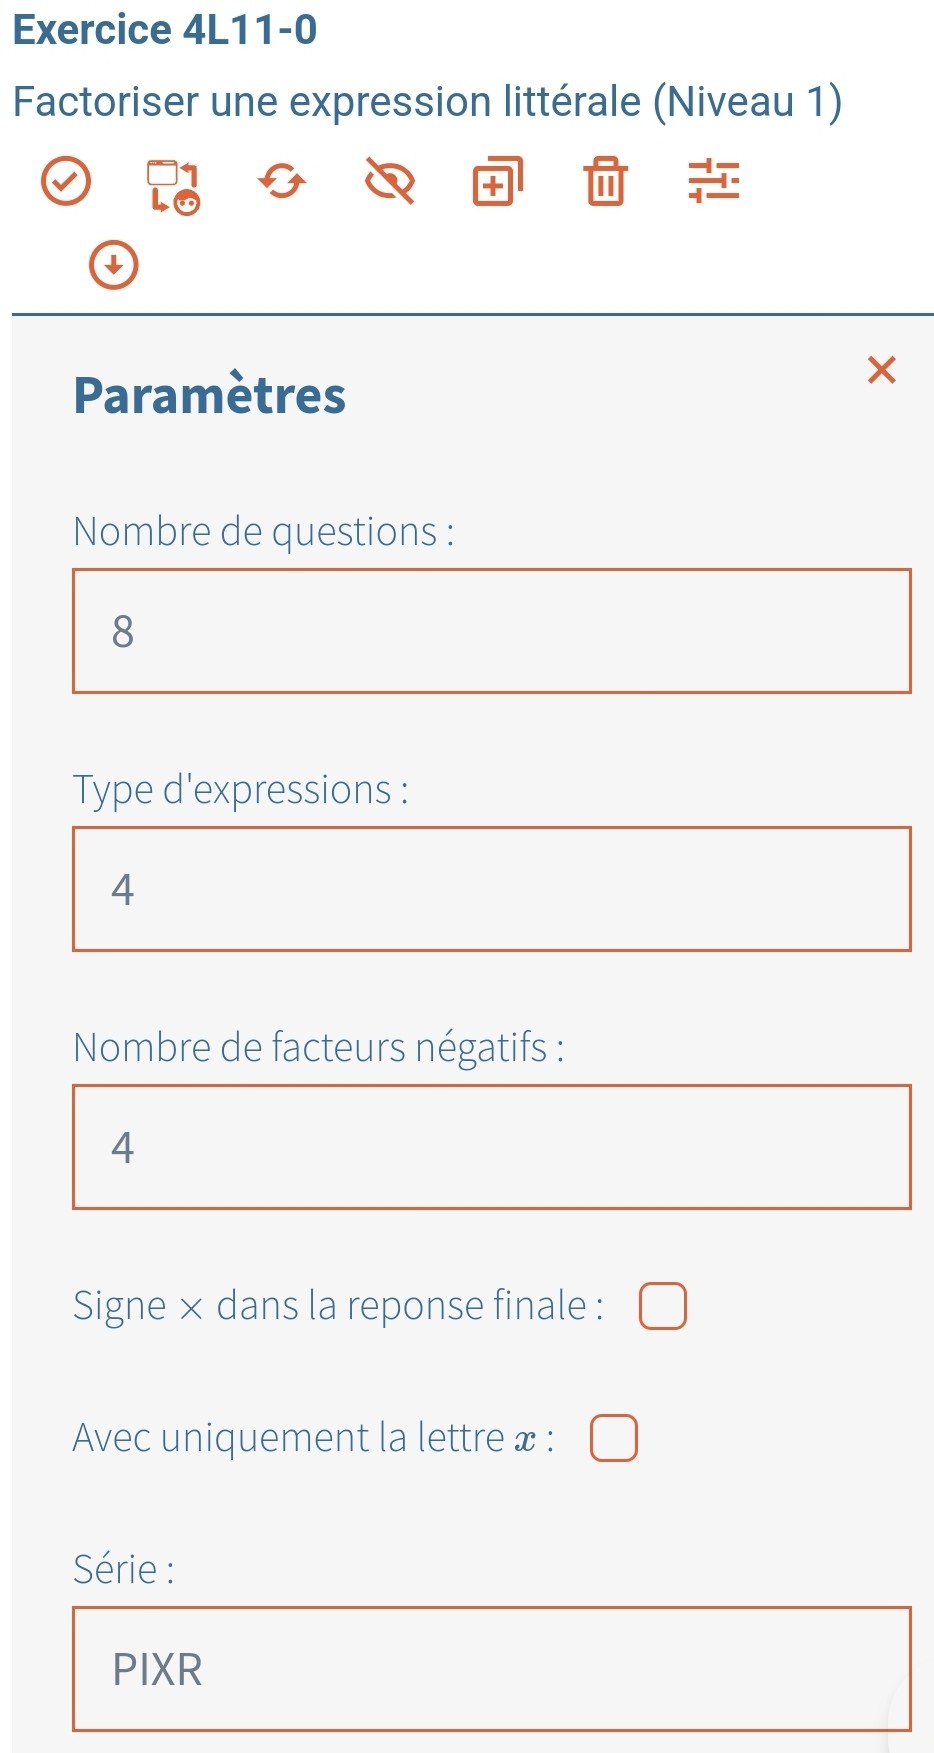This screenshot has height=1753, width=934.
Task: Click the check circle validation icon
Action: point(66,182)
